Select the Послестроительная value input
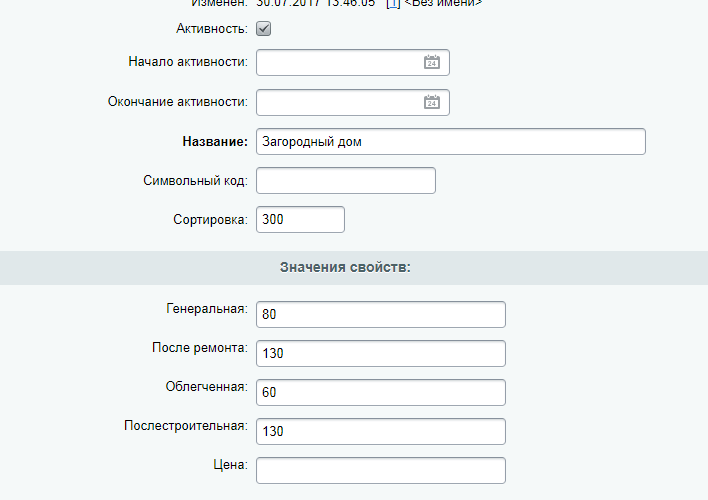 (380, 431)
